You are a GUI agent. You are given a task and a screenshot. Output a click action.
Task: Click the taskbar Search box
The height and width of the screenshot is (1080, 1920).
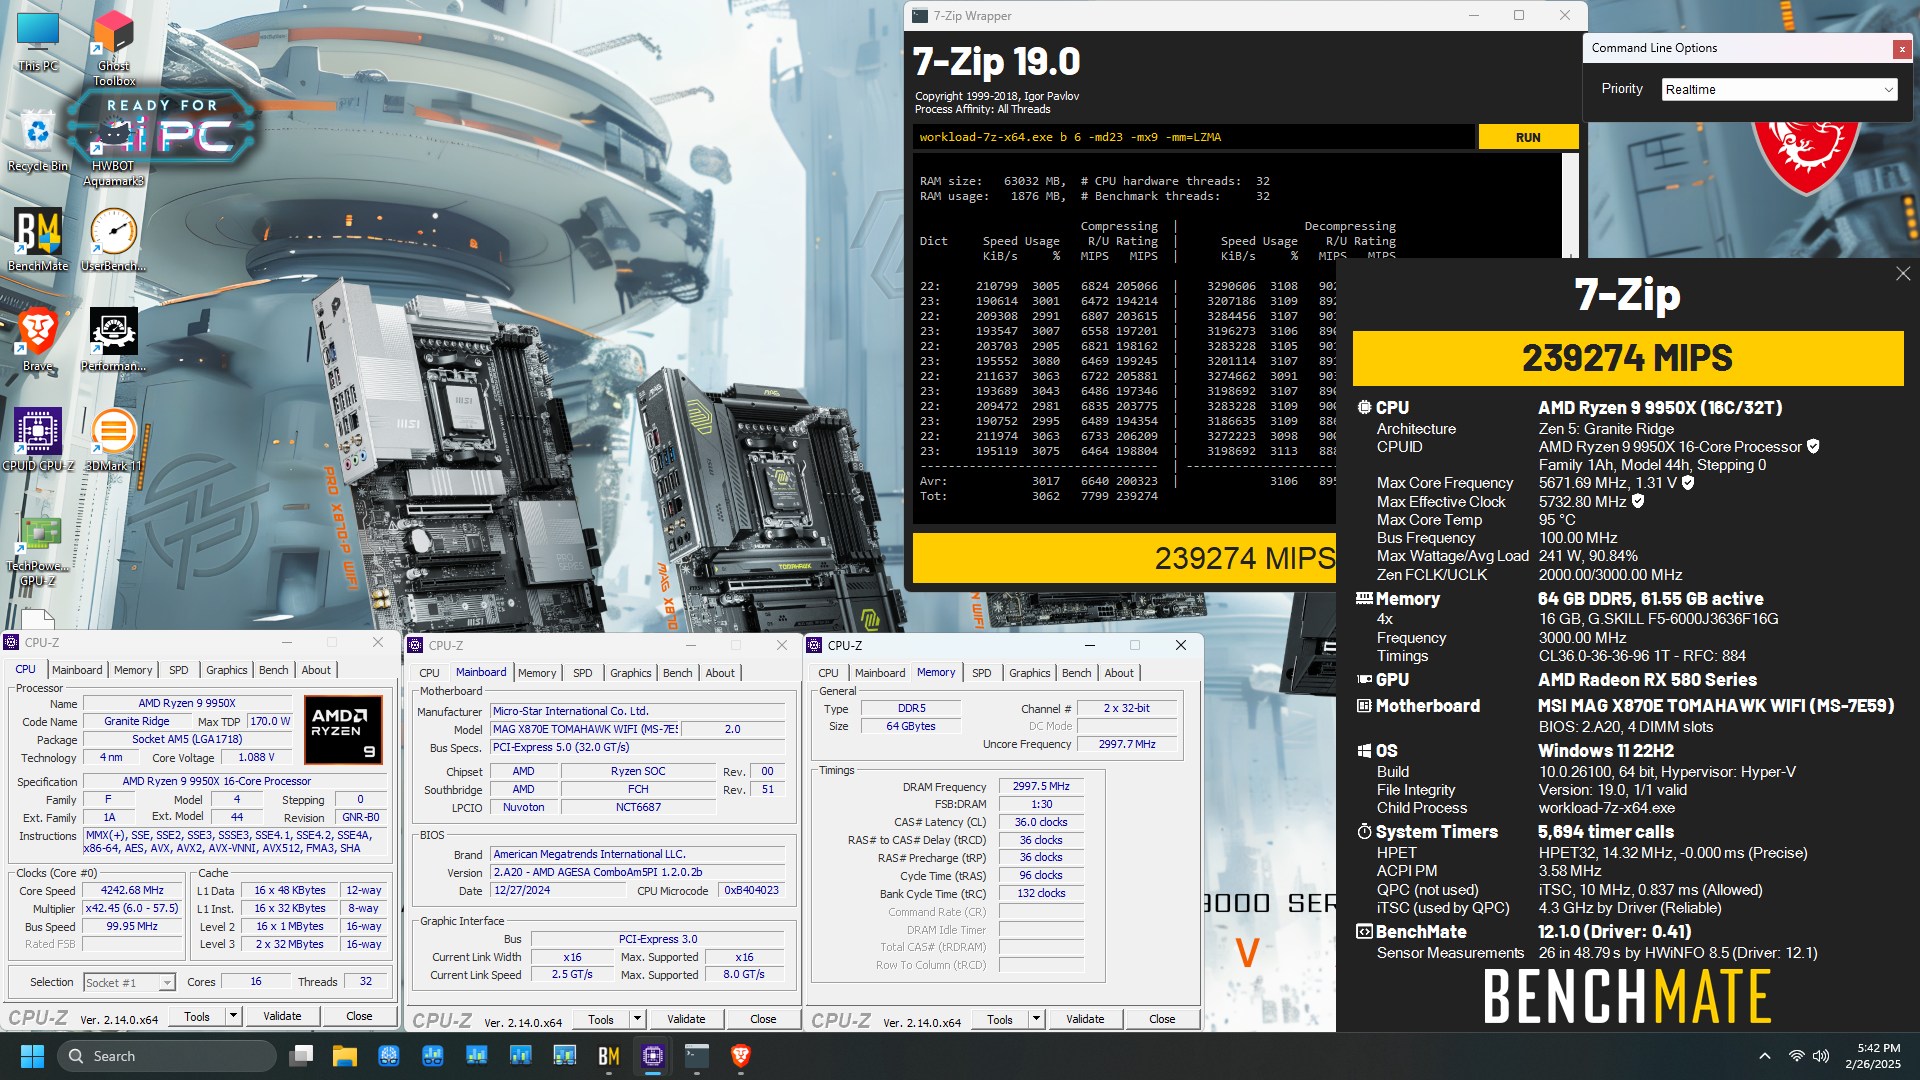[167, 1056]
